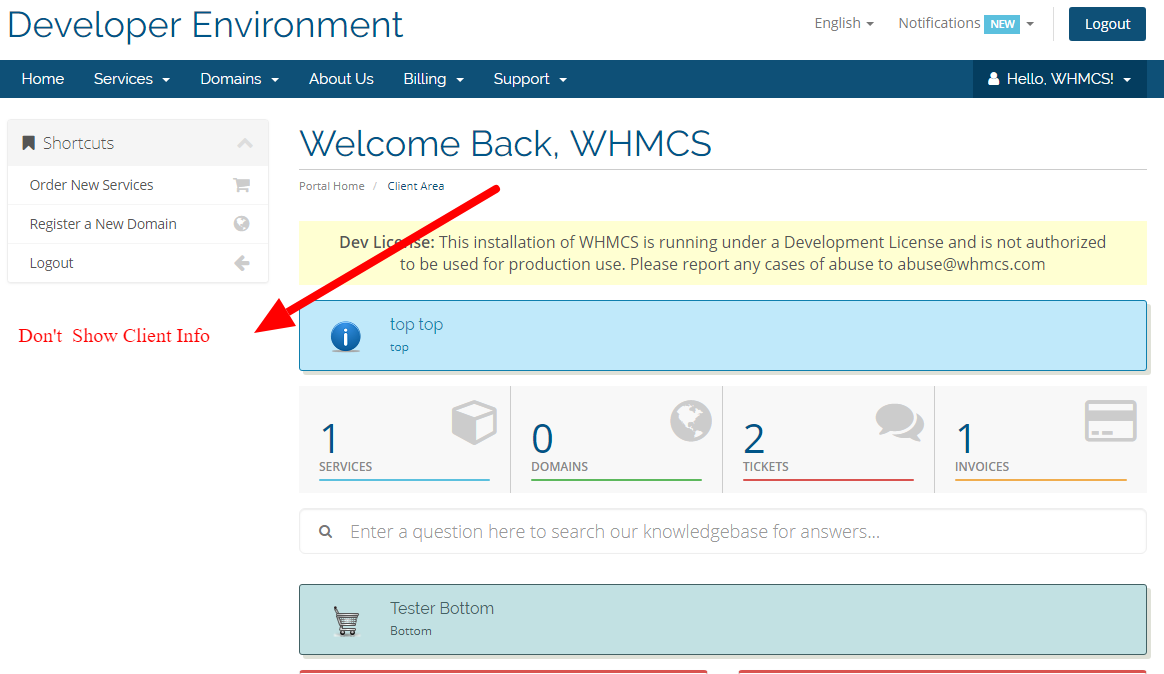1164x674 pixels.
Task: Click the NEW badge beside Notifications
Action: tap(1001, 24)
